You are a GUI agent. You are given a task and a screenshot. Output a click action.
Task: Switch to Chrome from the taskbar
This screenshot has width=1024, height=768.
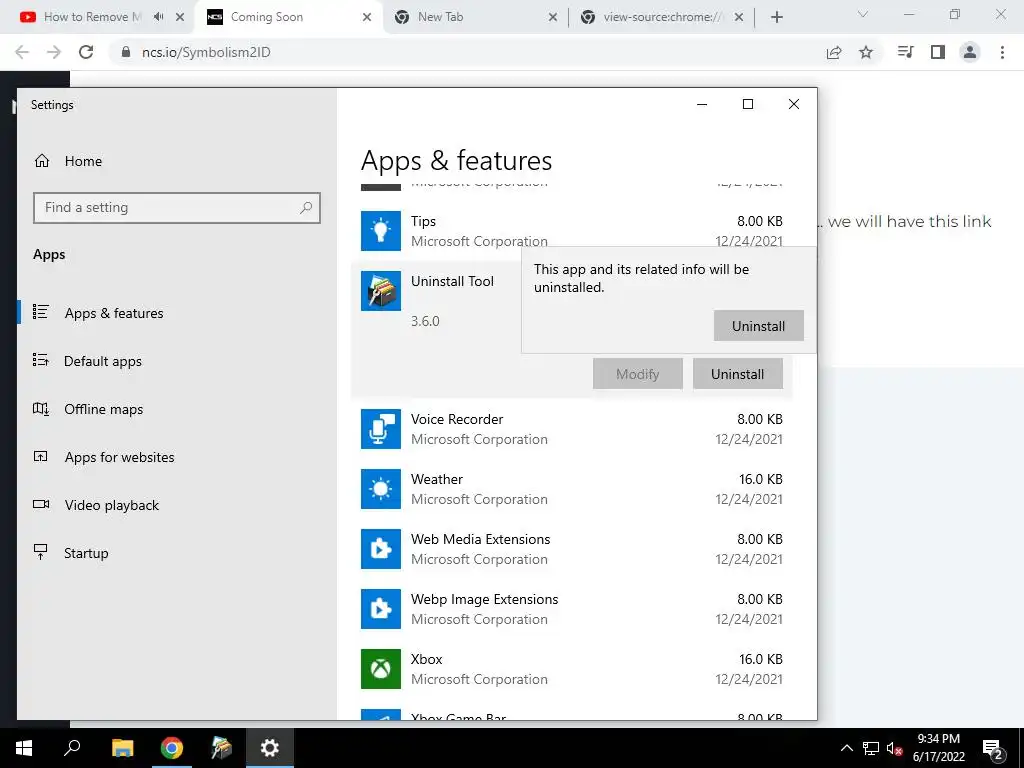tap(172, 748)
